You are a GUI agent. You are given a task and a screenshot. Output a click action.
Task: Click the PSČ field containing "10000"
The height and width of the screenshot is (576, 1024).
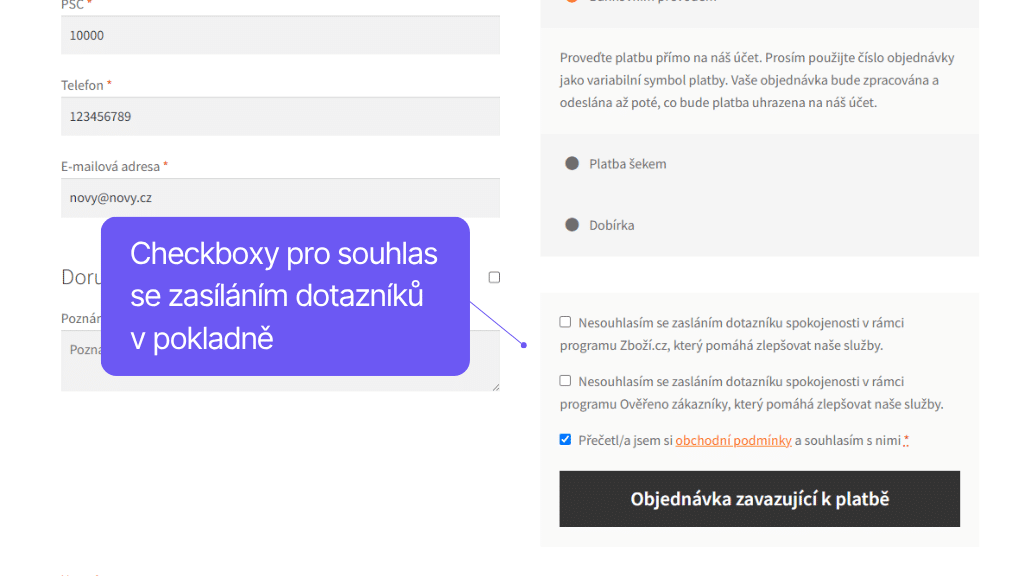point(280,35)
